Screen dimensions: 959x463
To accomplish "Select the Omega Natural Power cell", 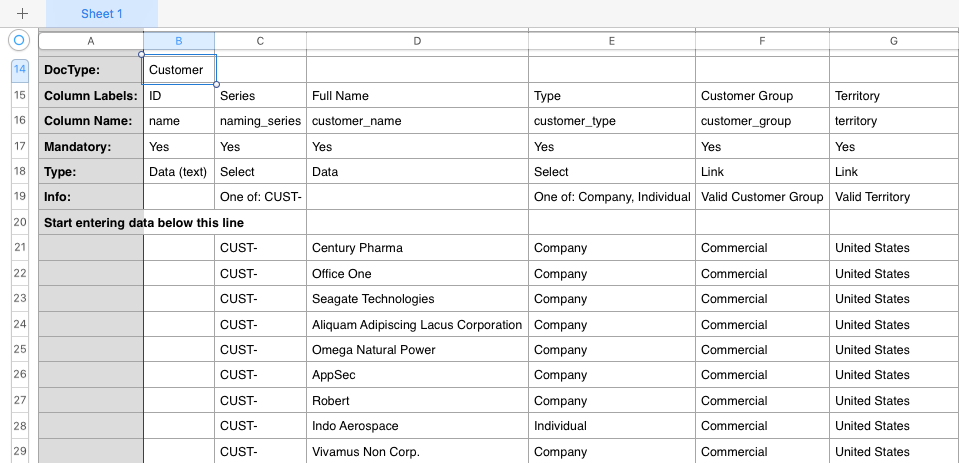I will (x=417, y=350).
